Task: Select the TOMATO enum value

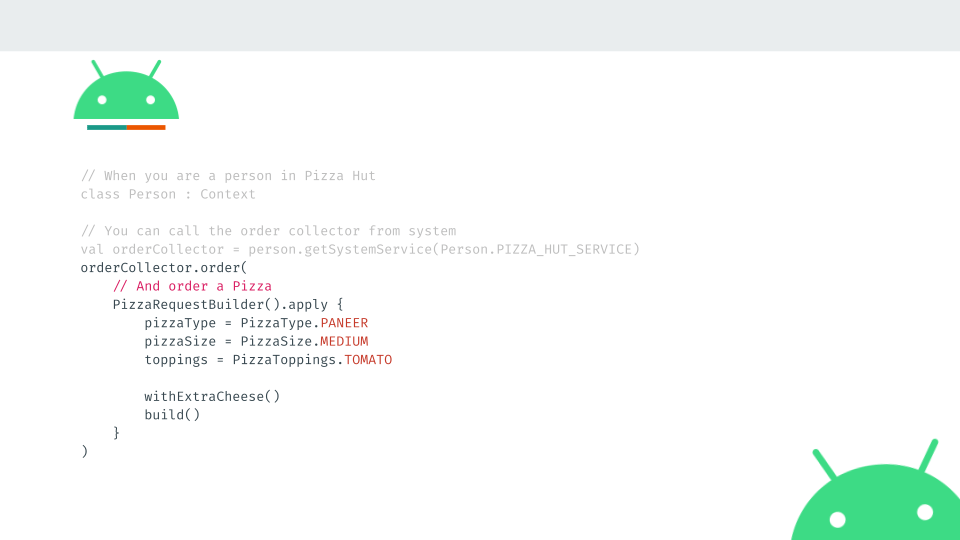Action: [x=368, y=360]
